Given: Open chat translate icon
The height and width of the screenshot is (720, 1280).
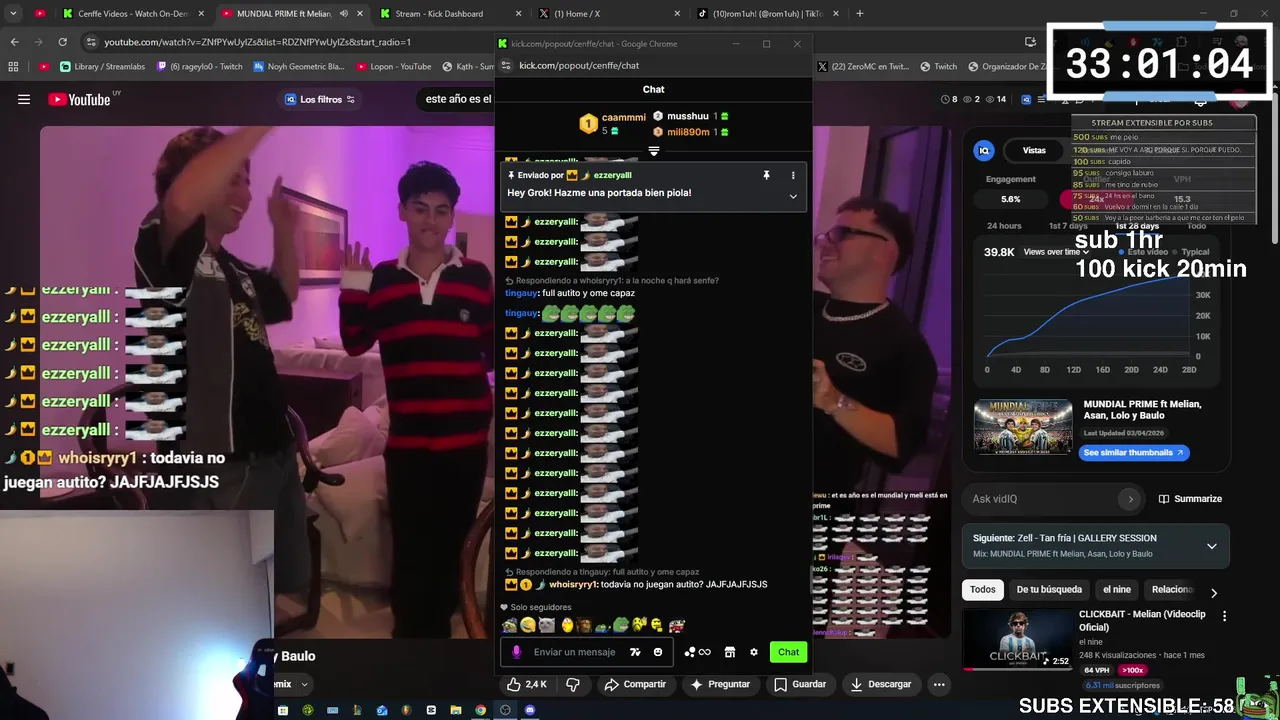Looking at the screenshot, I should click(635, 652).
